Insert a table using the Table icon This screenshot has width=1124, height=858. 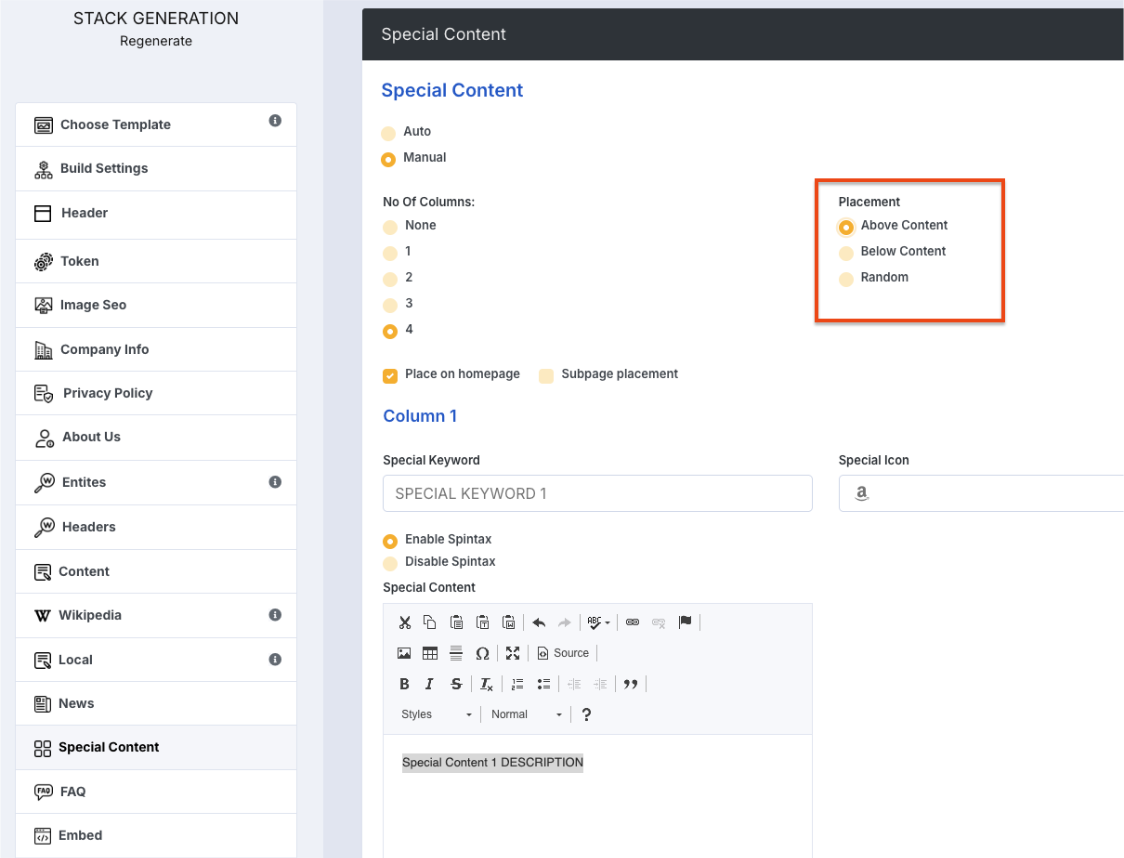click(x=430, y=653)
